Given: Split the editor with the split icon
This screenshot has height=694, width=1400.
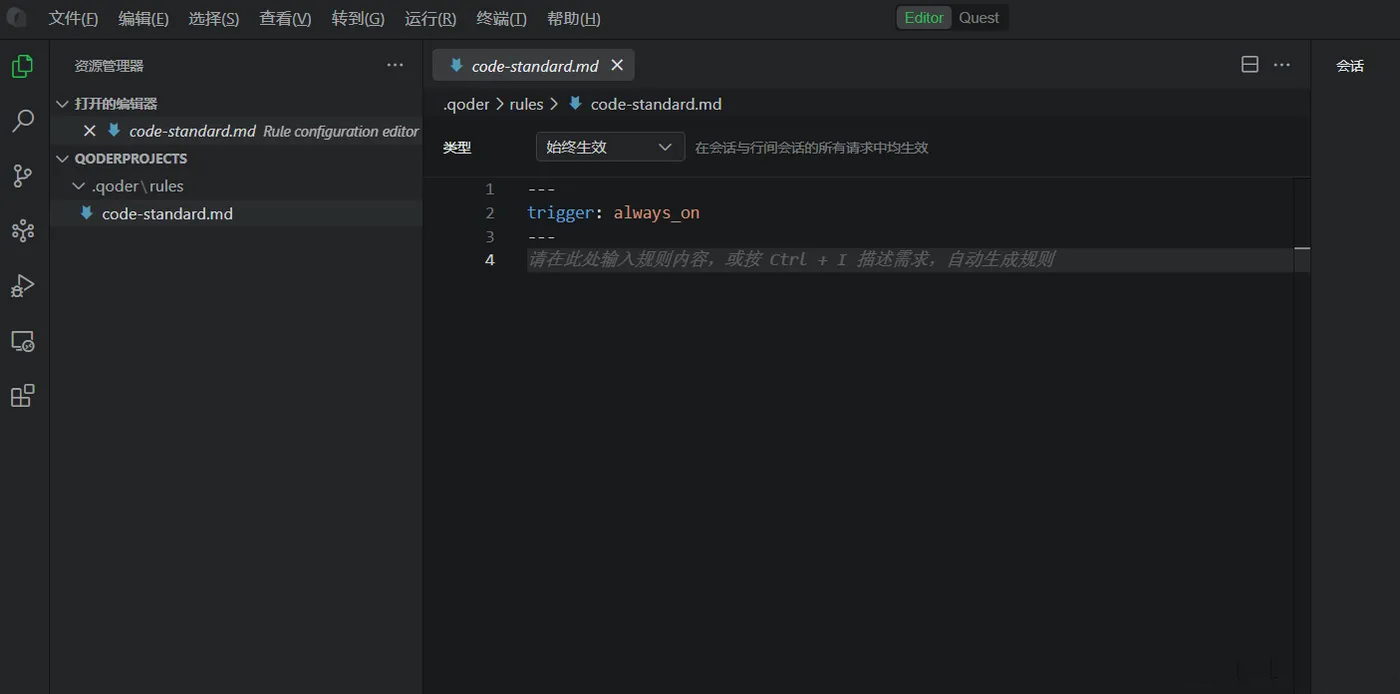Looking at the screenshot, I should tap(1249, 63).
